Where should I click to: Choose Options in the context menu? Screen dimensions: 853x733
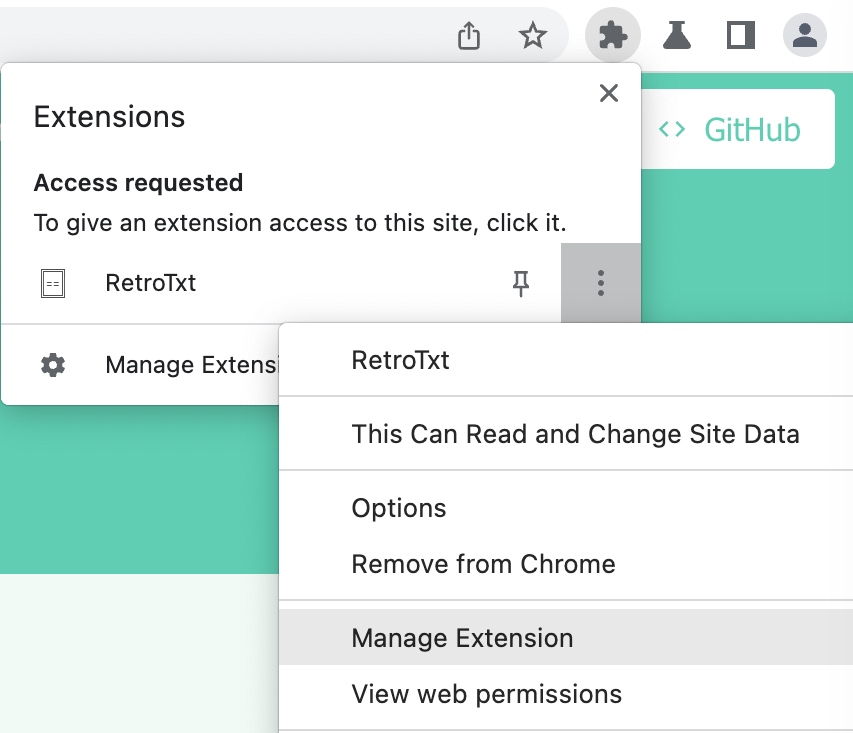(x=566, y=508)
